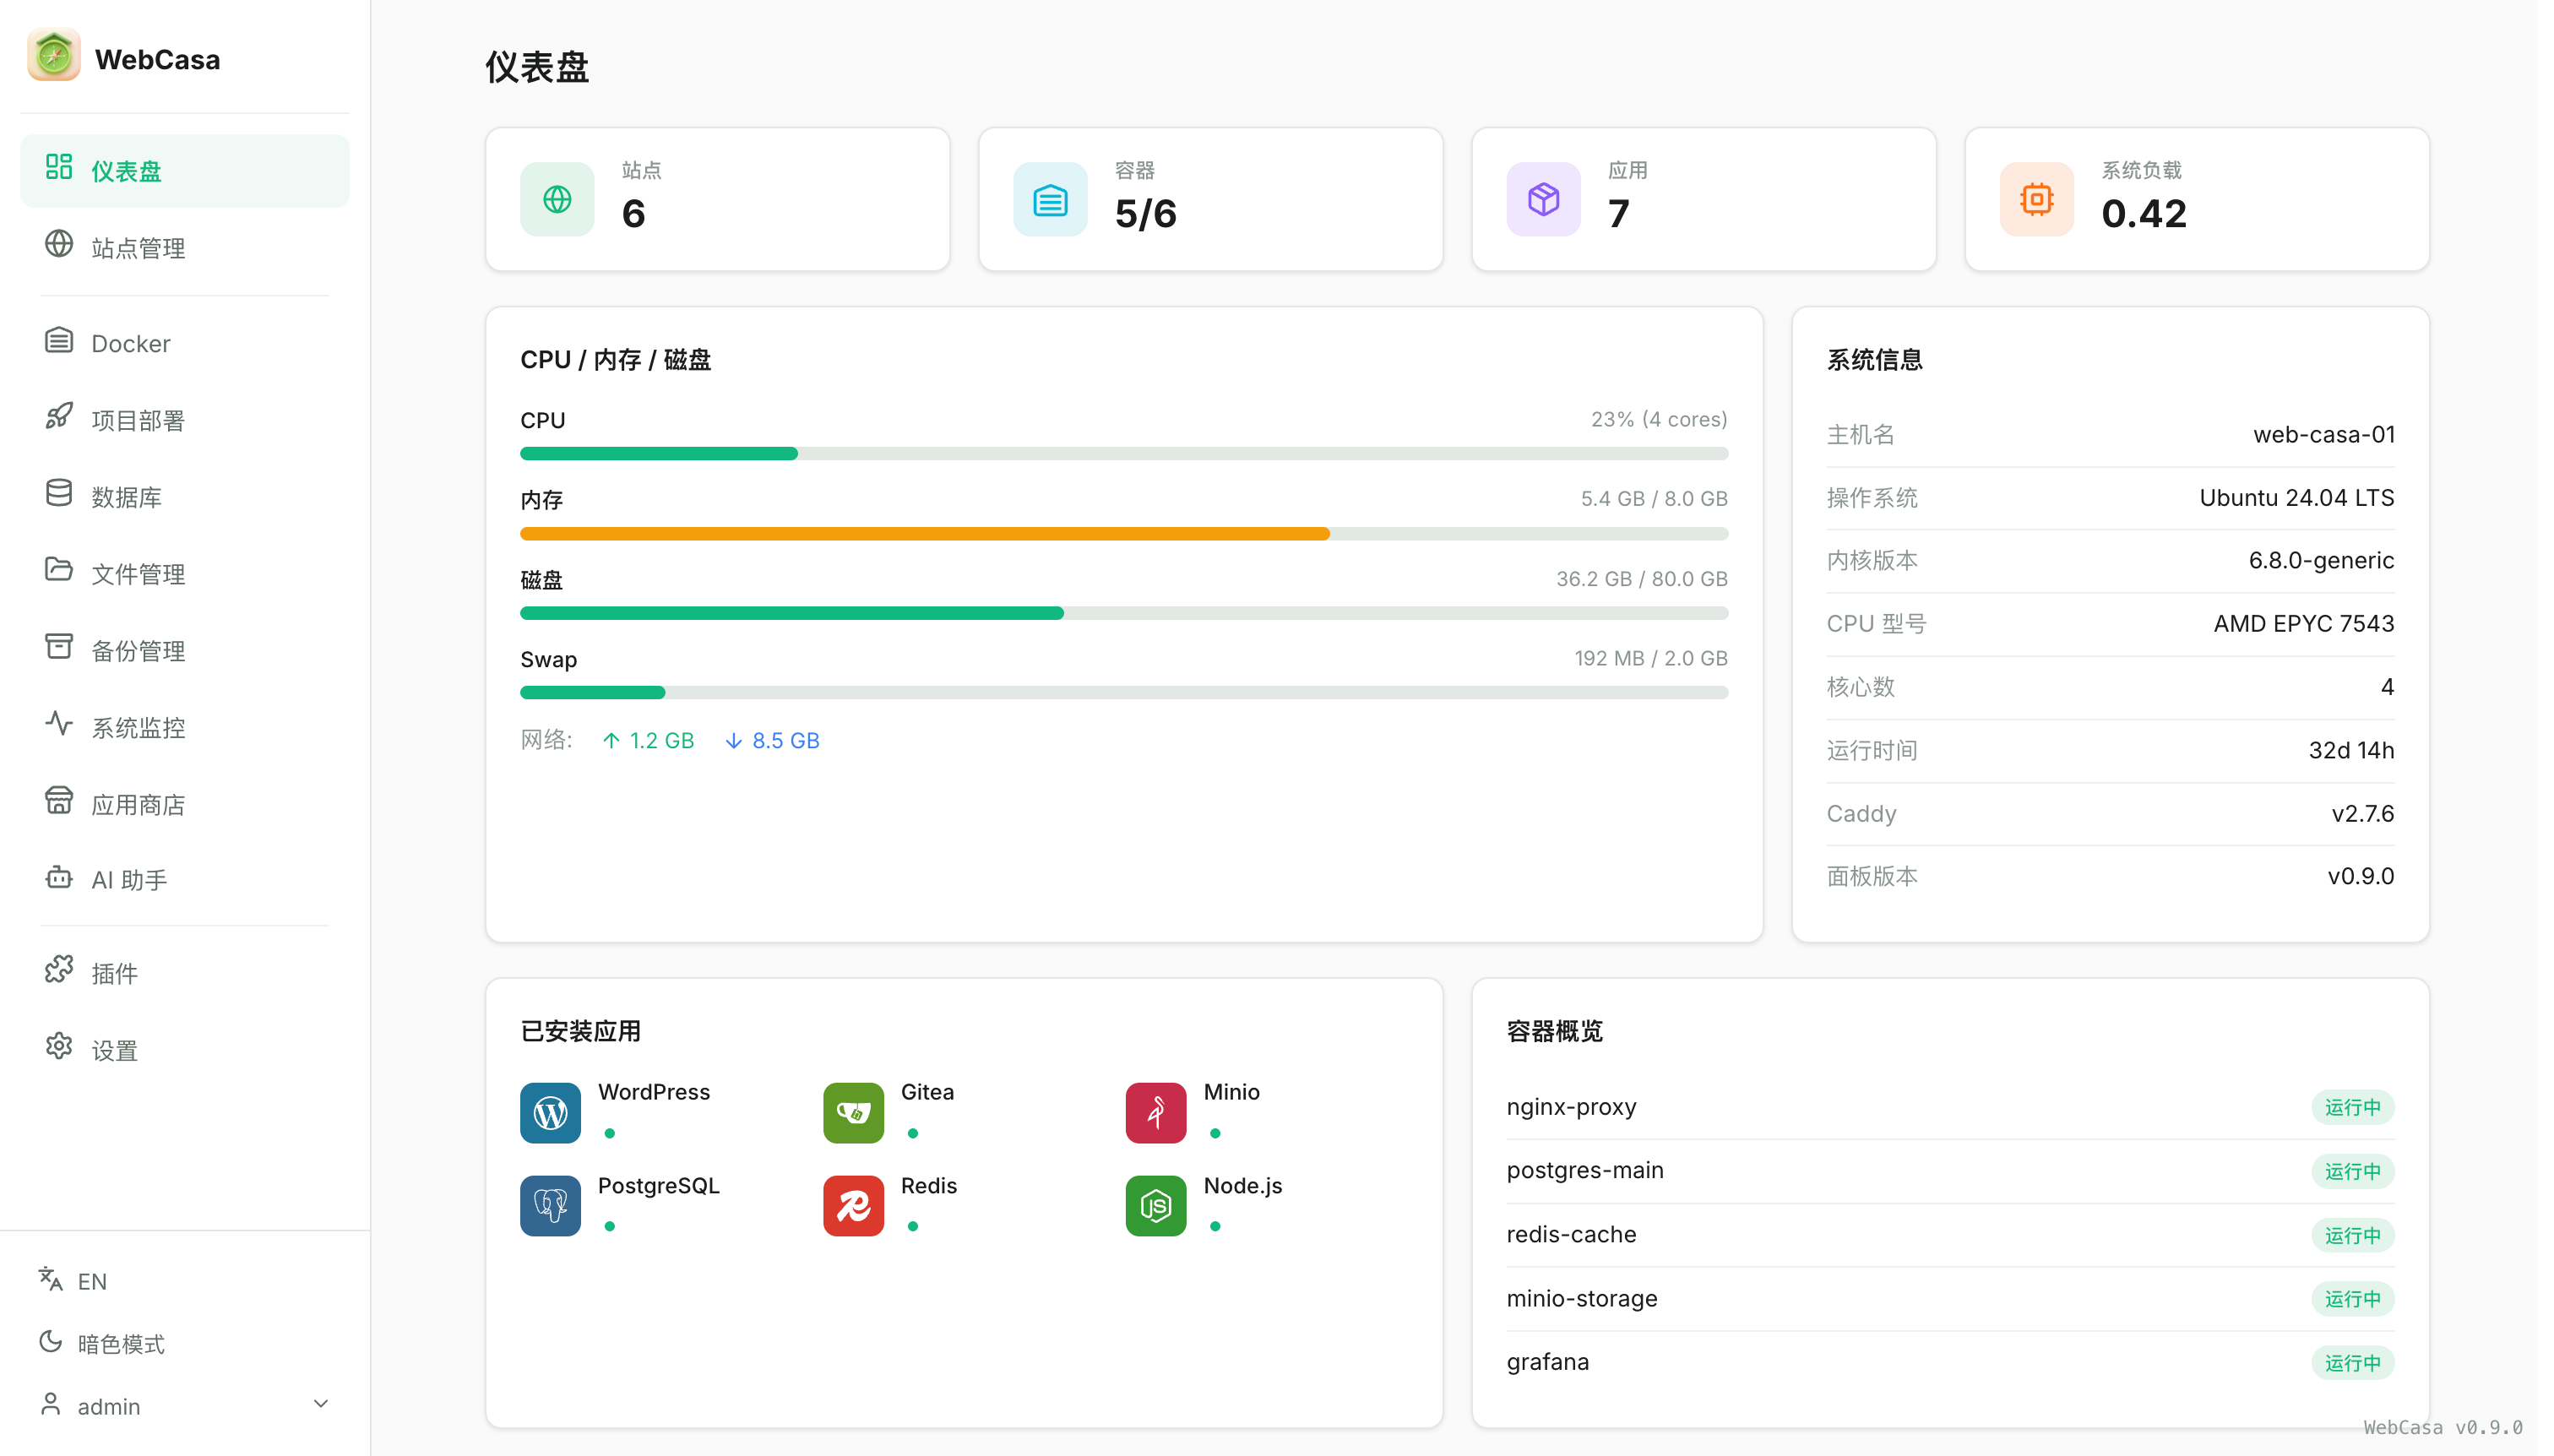The height and width of the screenshot is (1456, 2554).
Task: Click the CPU usage progress bar
Action: click(x=1123, y=453)
